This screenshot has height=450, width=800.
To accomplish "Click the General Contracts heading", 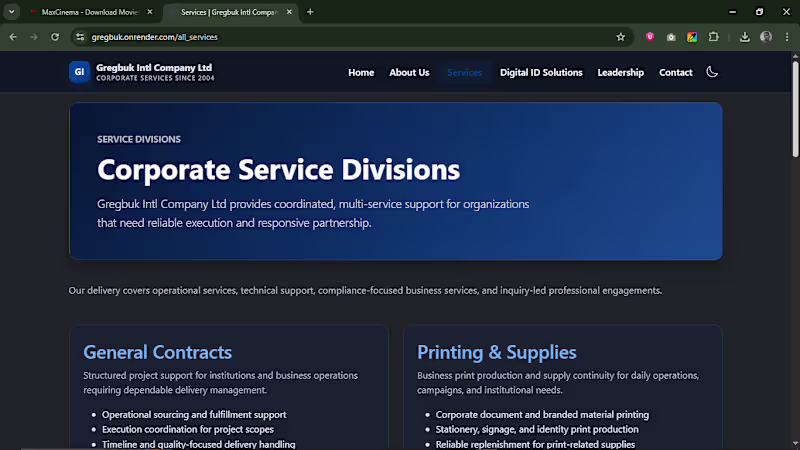I will coord(158,352).
